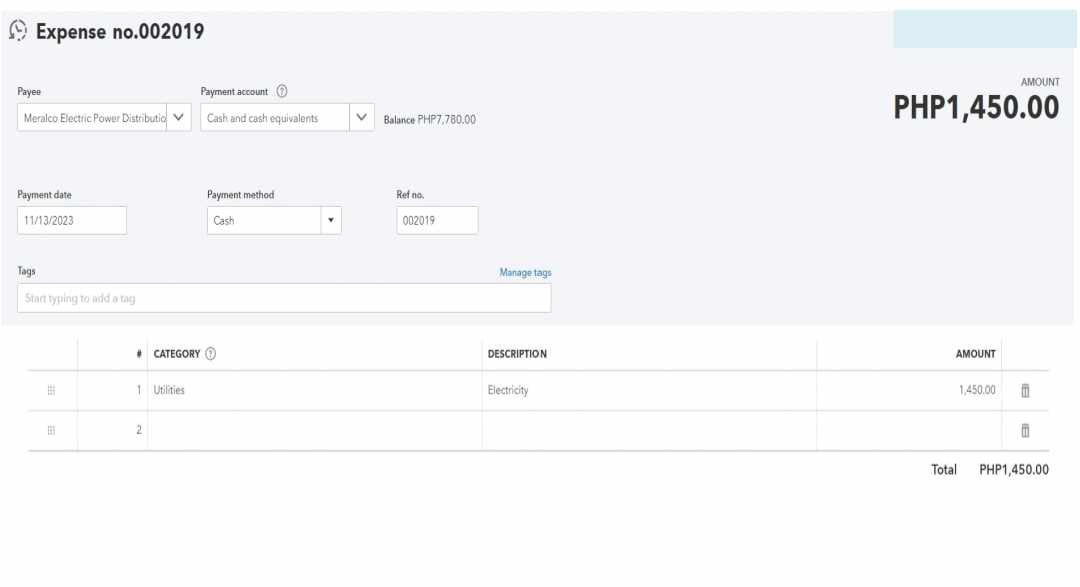Grab the drag handle of line 2
This screenshot has height=587, width=1080.
coord(51,431)
